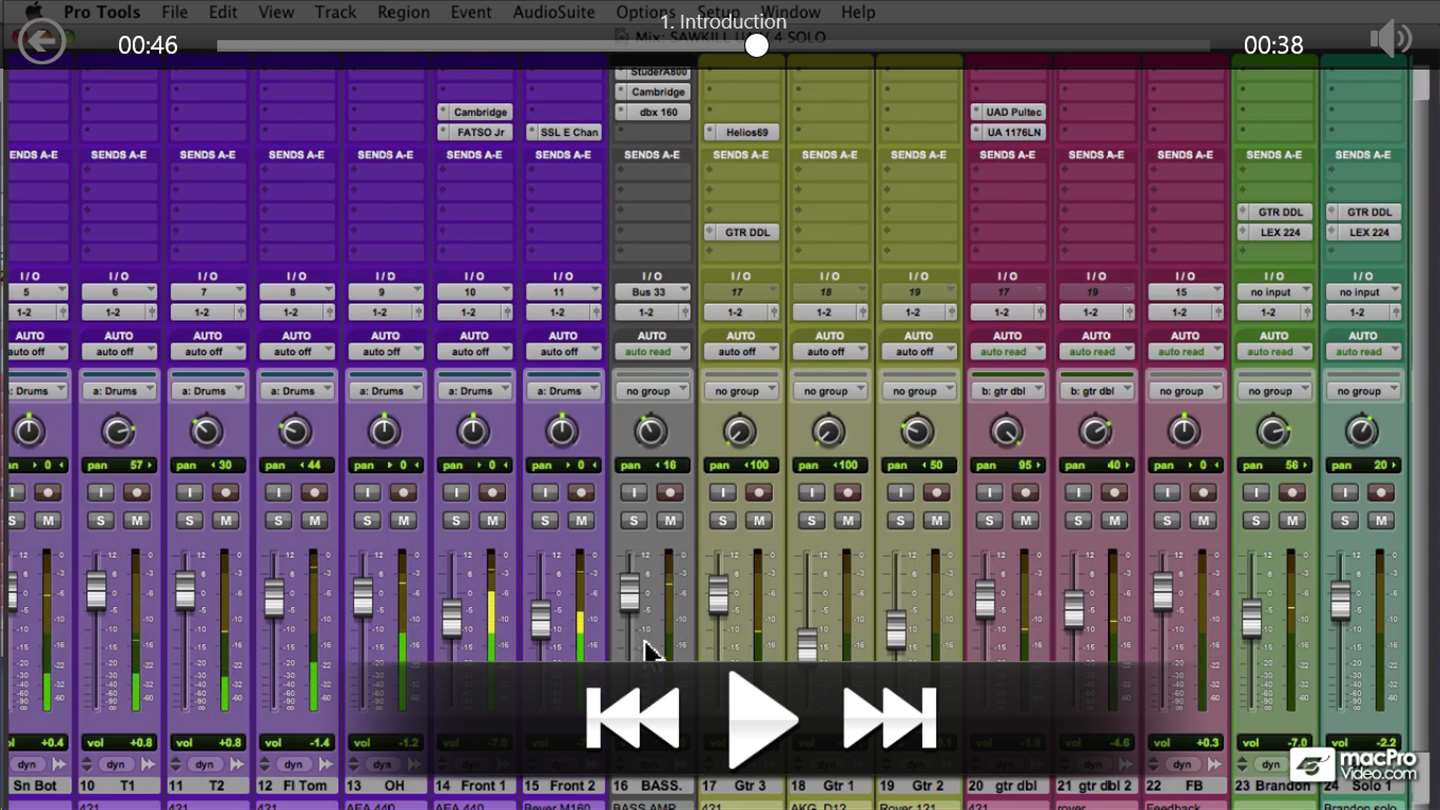Click the pan knob on BASS. track
Viewport: 1440px width, 810px height.
(651, 431)
